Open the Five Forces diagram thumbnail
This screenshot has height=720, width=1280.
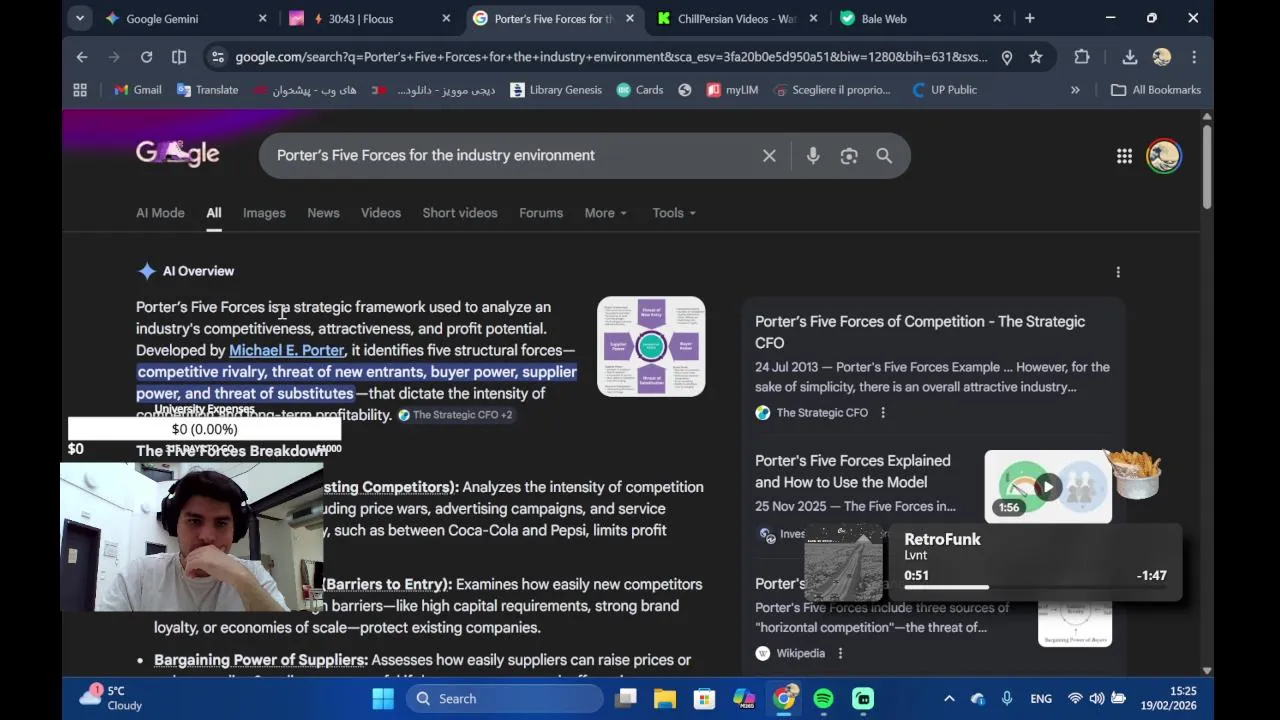[x=651, y=347]
